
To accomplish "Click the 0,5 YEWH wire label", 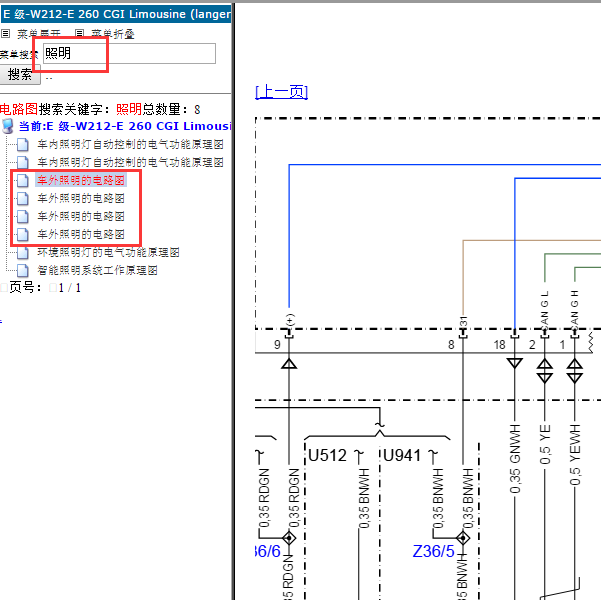I will coord(575,455).
